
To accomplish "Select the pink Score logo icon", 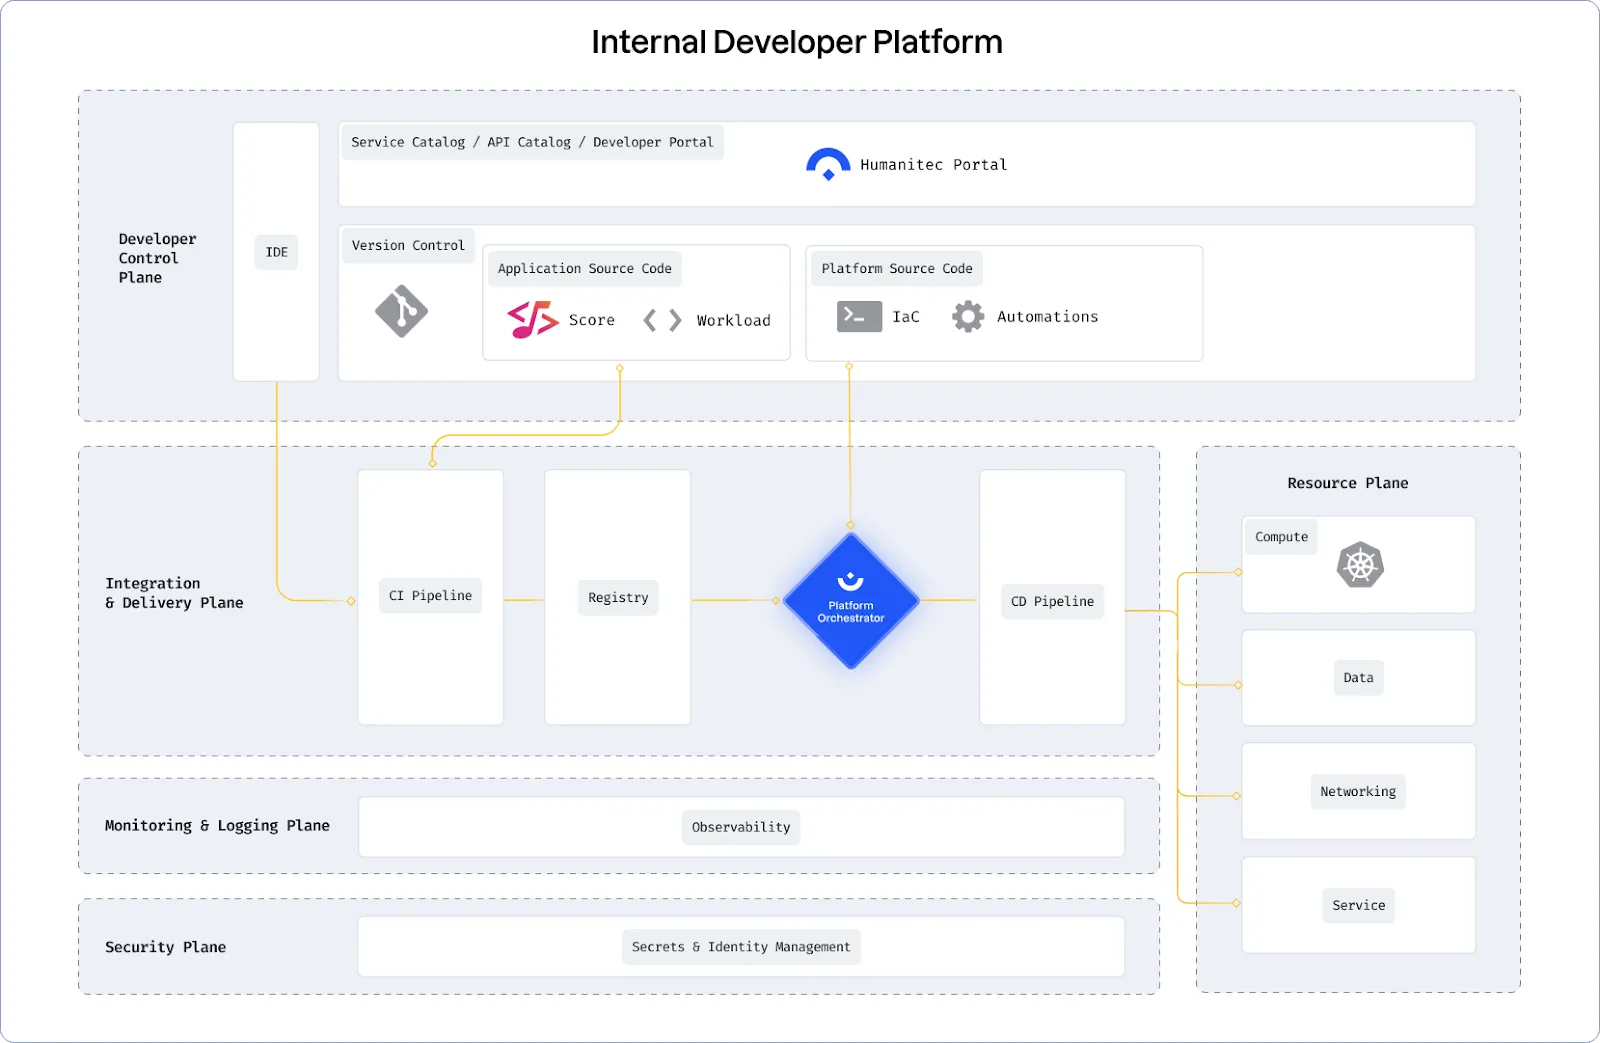I will (x=532, y=319).
